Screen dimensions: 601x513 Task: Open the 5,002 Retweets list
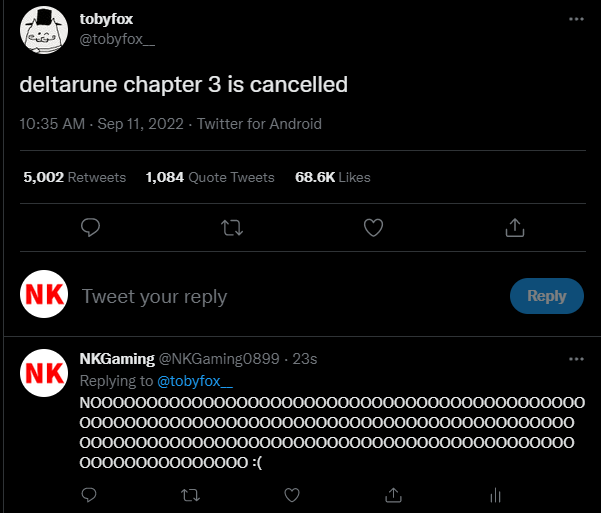pyautogui.click(x=74, y=177)
